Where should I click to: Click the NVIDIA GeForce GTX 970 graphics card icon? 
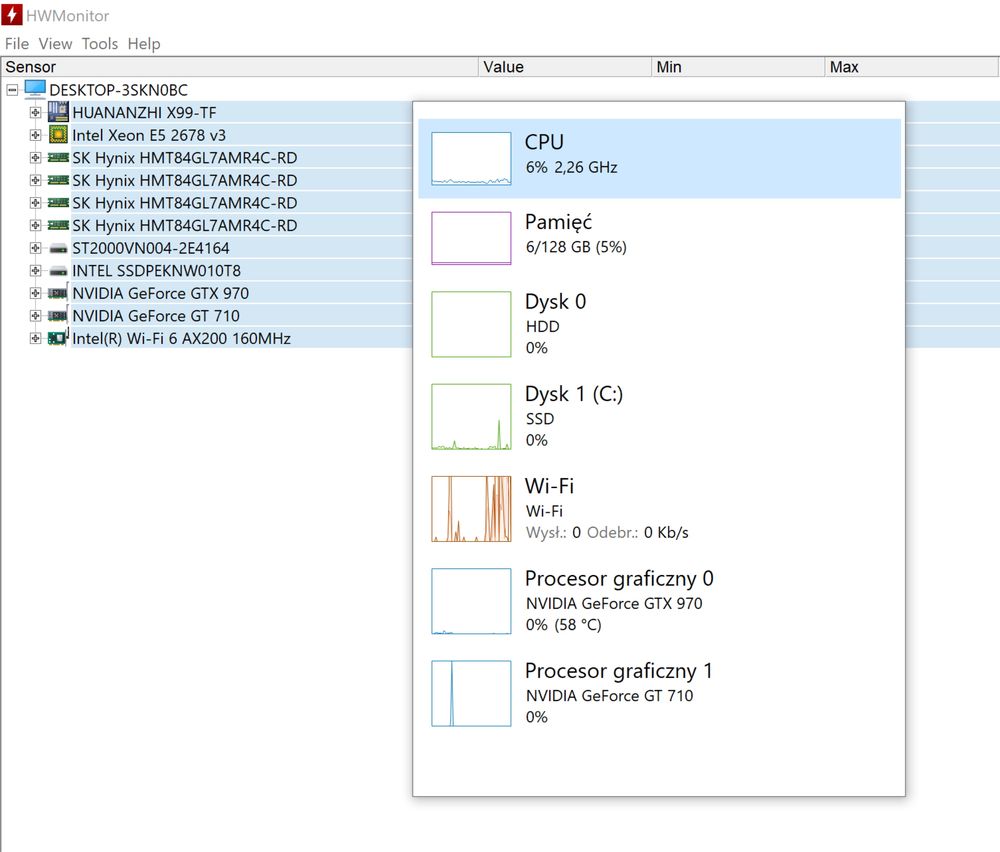58,293
